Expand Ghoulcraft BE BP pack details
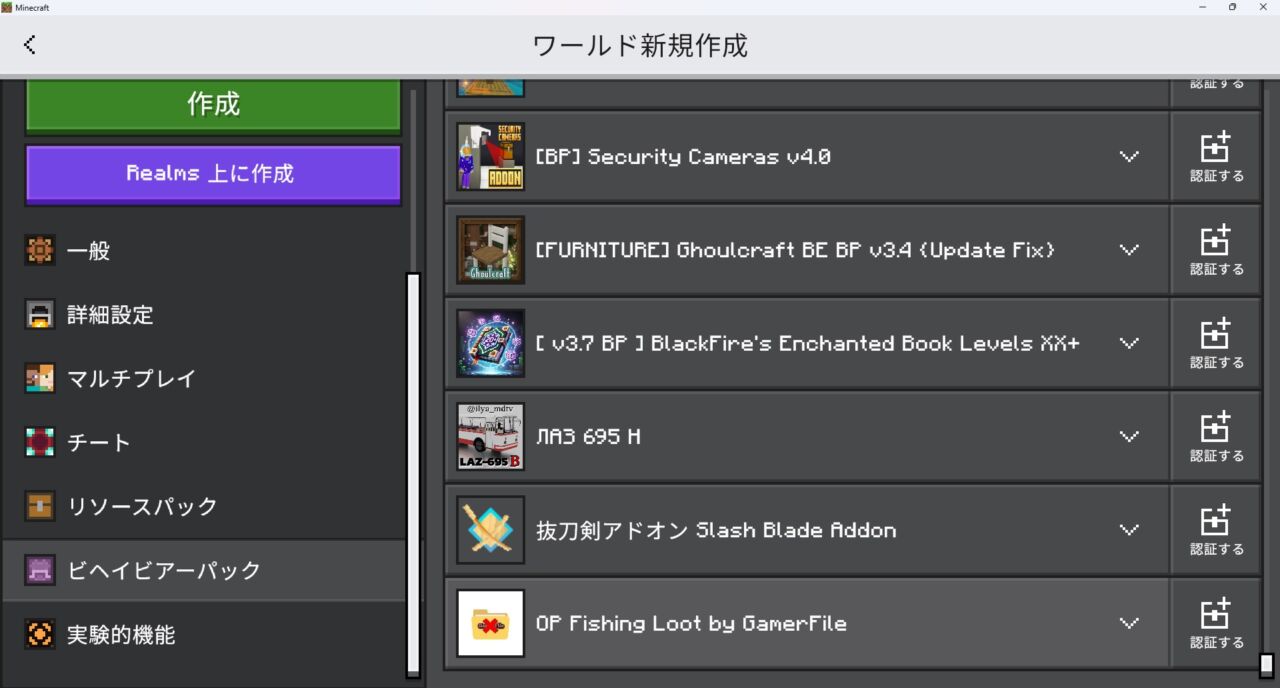The height and width of the screenshot is (688, 1280). 1129,250
